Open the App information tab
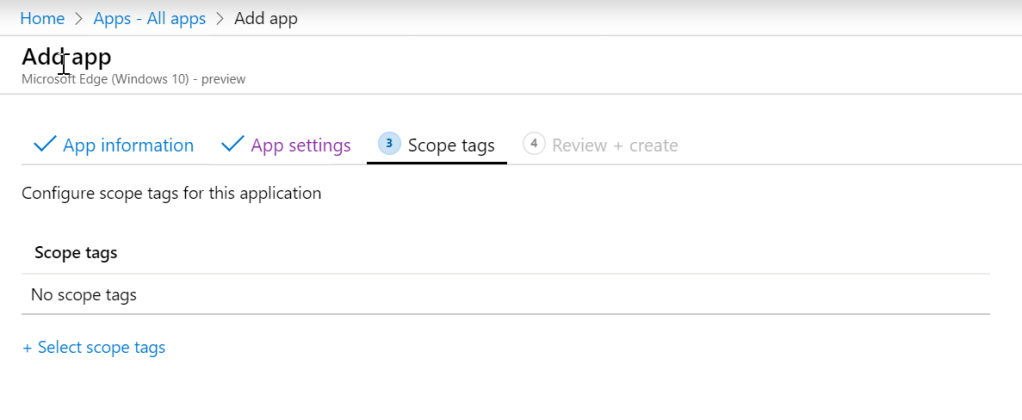The width and height of the screenshot is (1022, 420). (x=128, y=145)
